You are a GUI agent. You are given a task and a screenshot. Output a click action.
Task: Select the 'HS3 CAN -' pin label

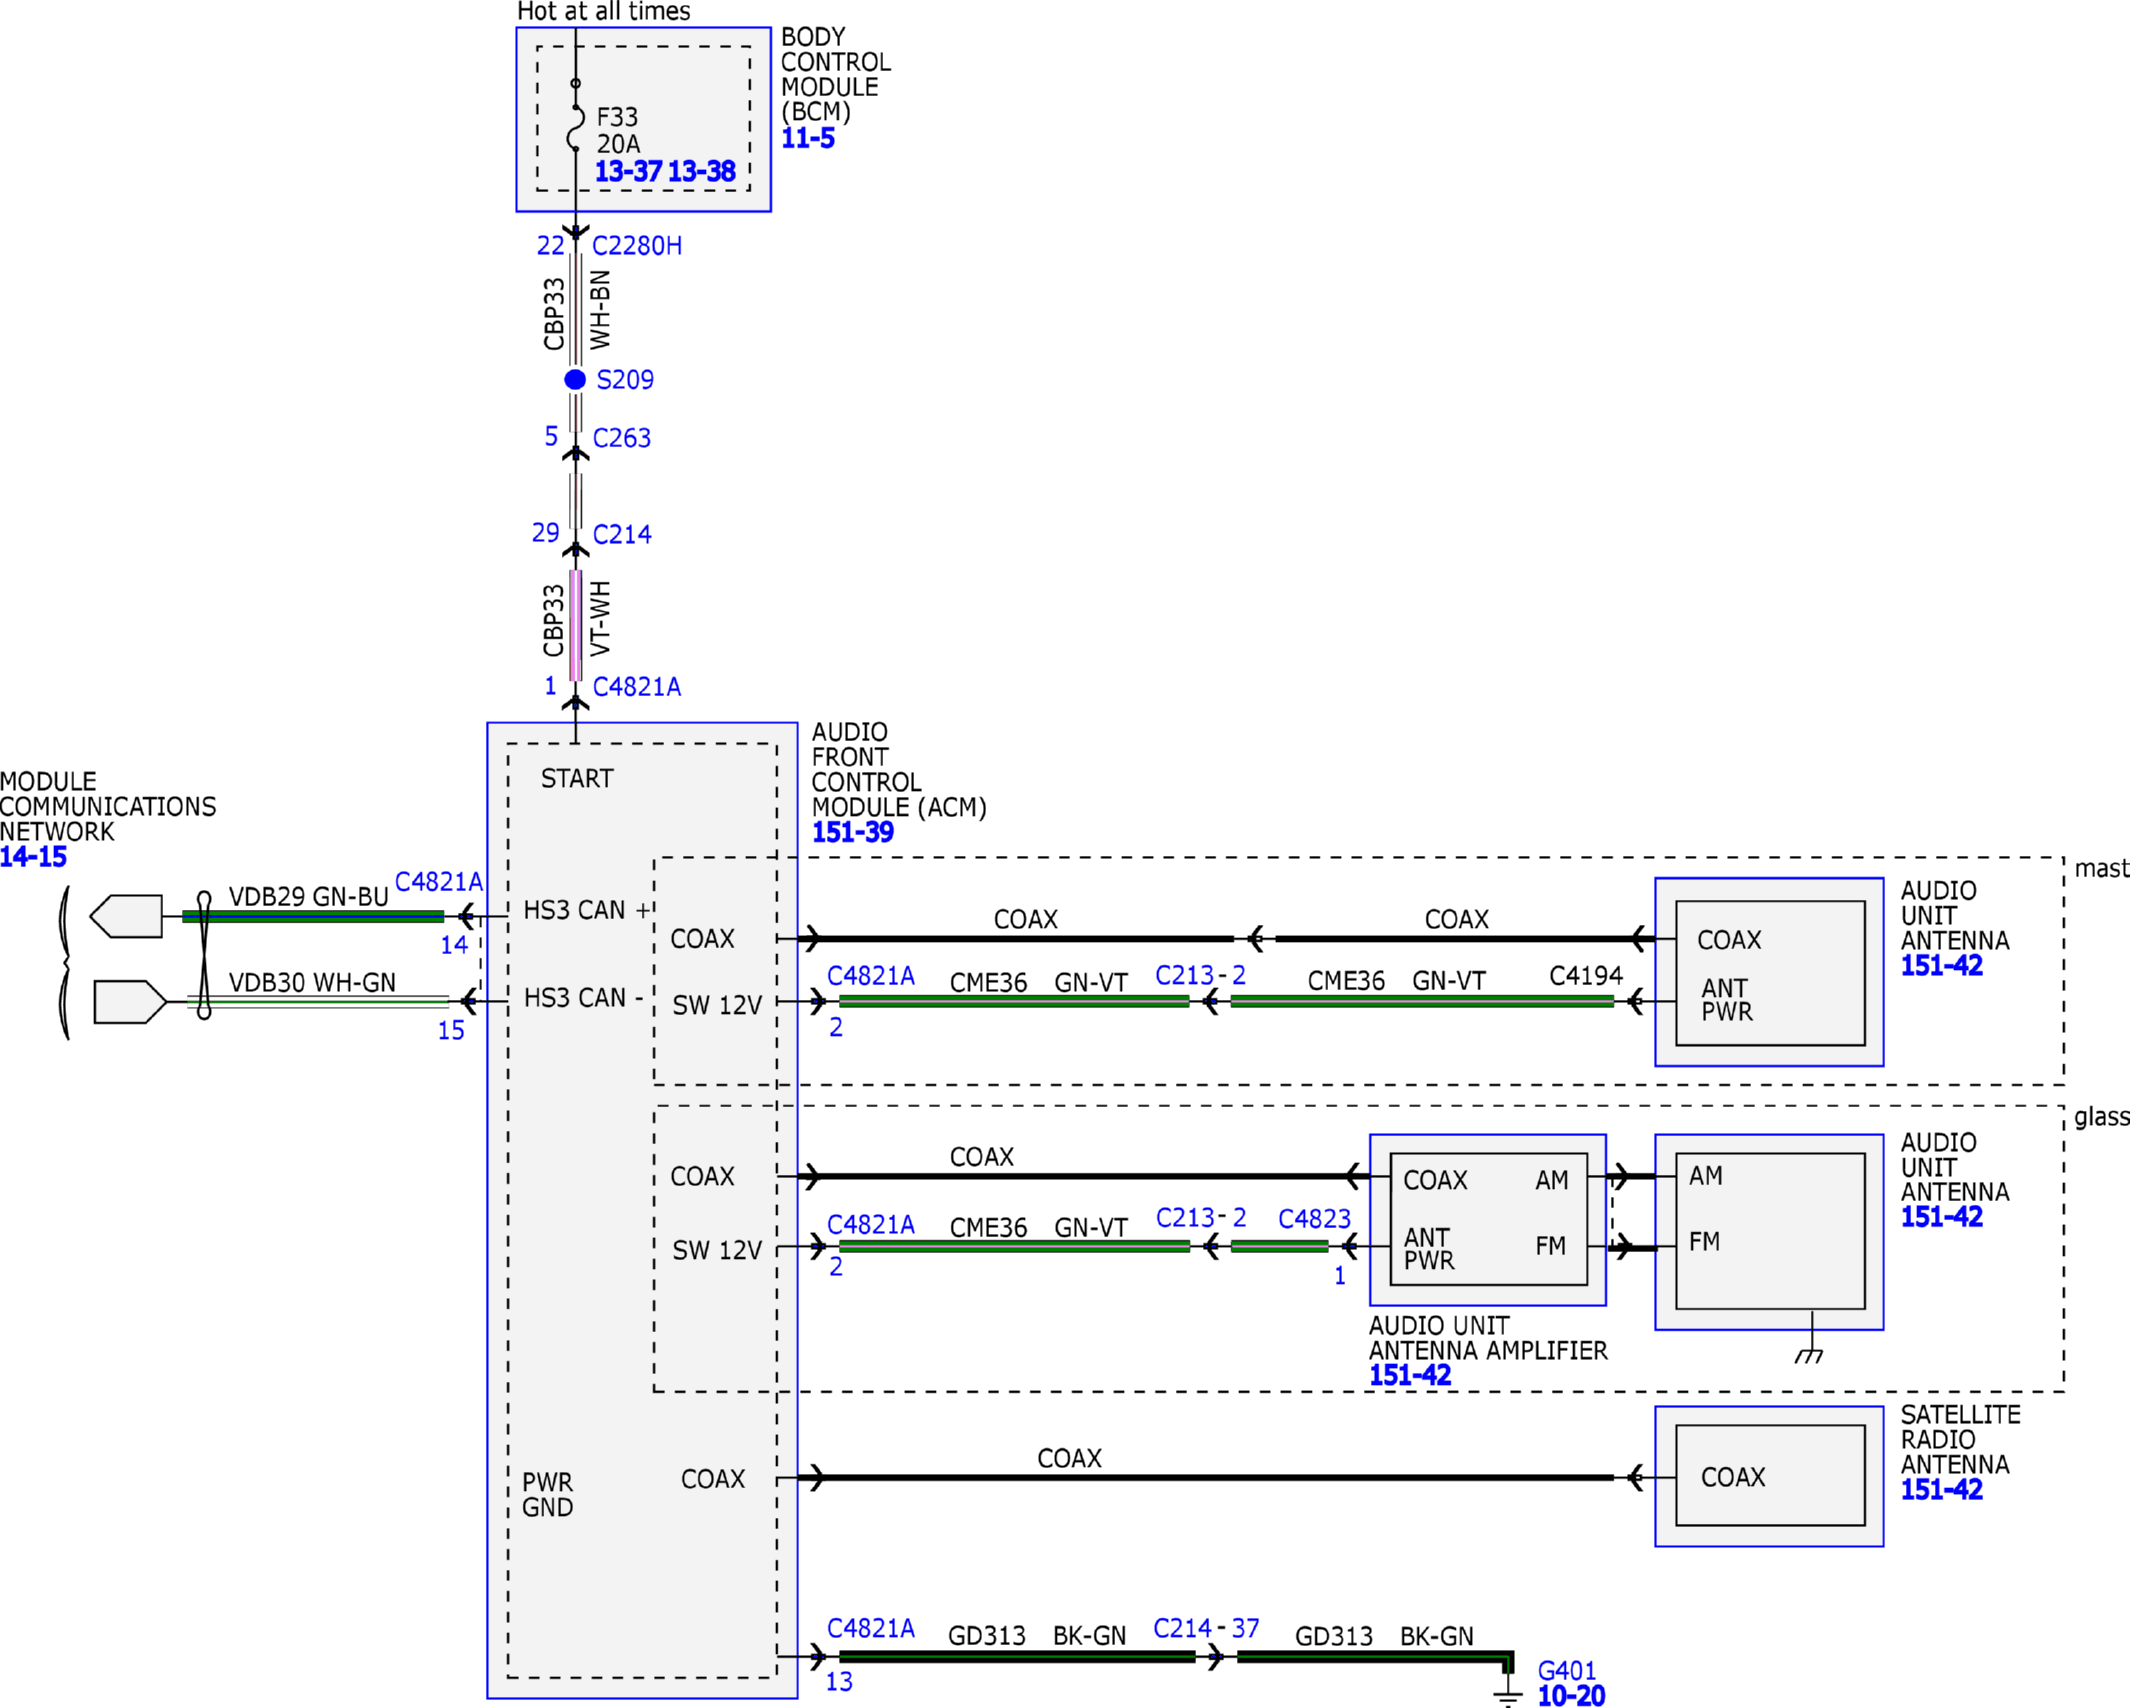[584, 998]
